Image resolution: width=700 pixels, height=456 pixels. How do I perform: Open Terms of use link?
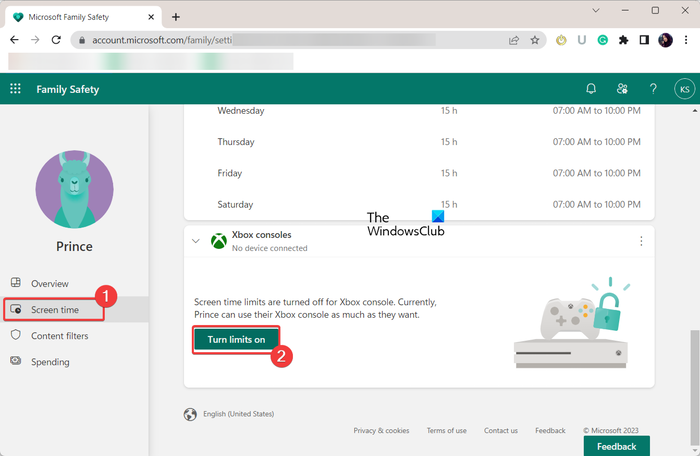click(446, 431)
